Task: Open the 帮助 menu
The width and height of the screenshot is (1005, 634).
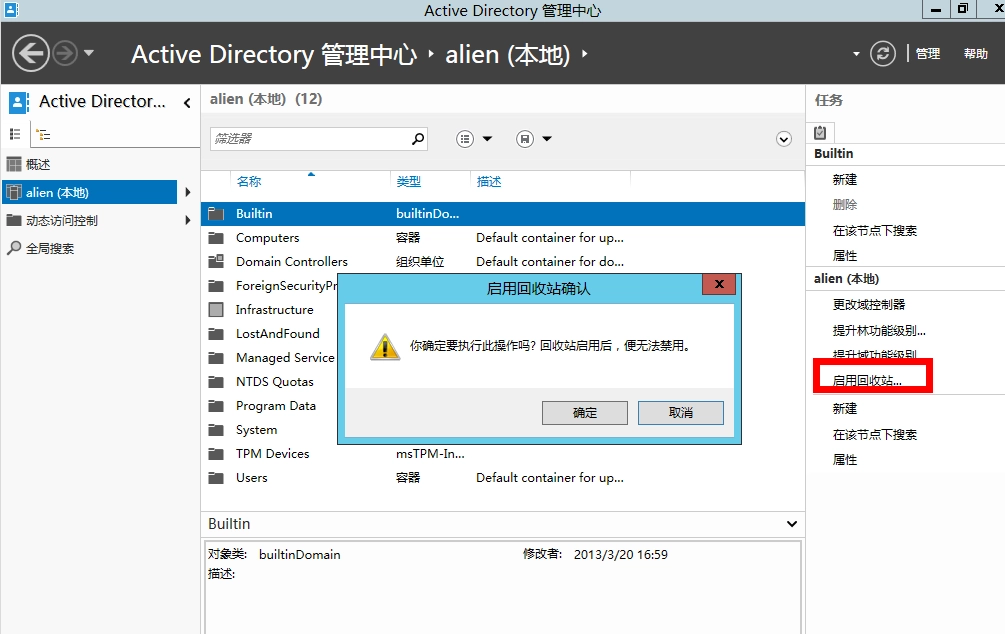Action: 976,54
